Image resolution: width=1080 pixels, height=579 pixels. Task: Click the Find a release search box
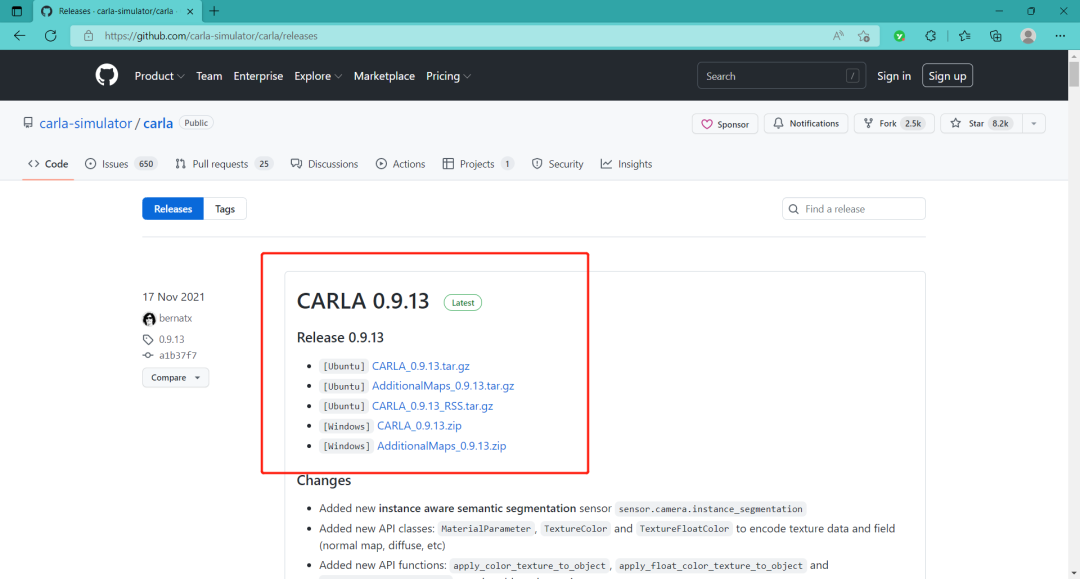point(853,209)
